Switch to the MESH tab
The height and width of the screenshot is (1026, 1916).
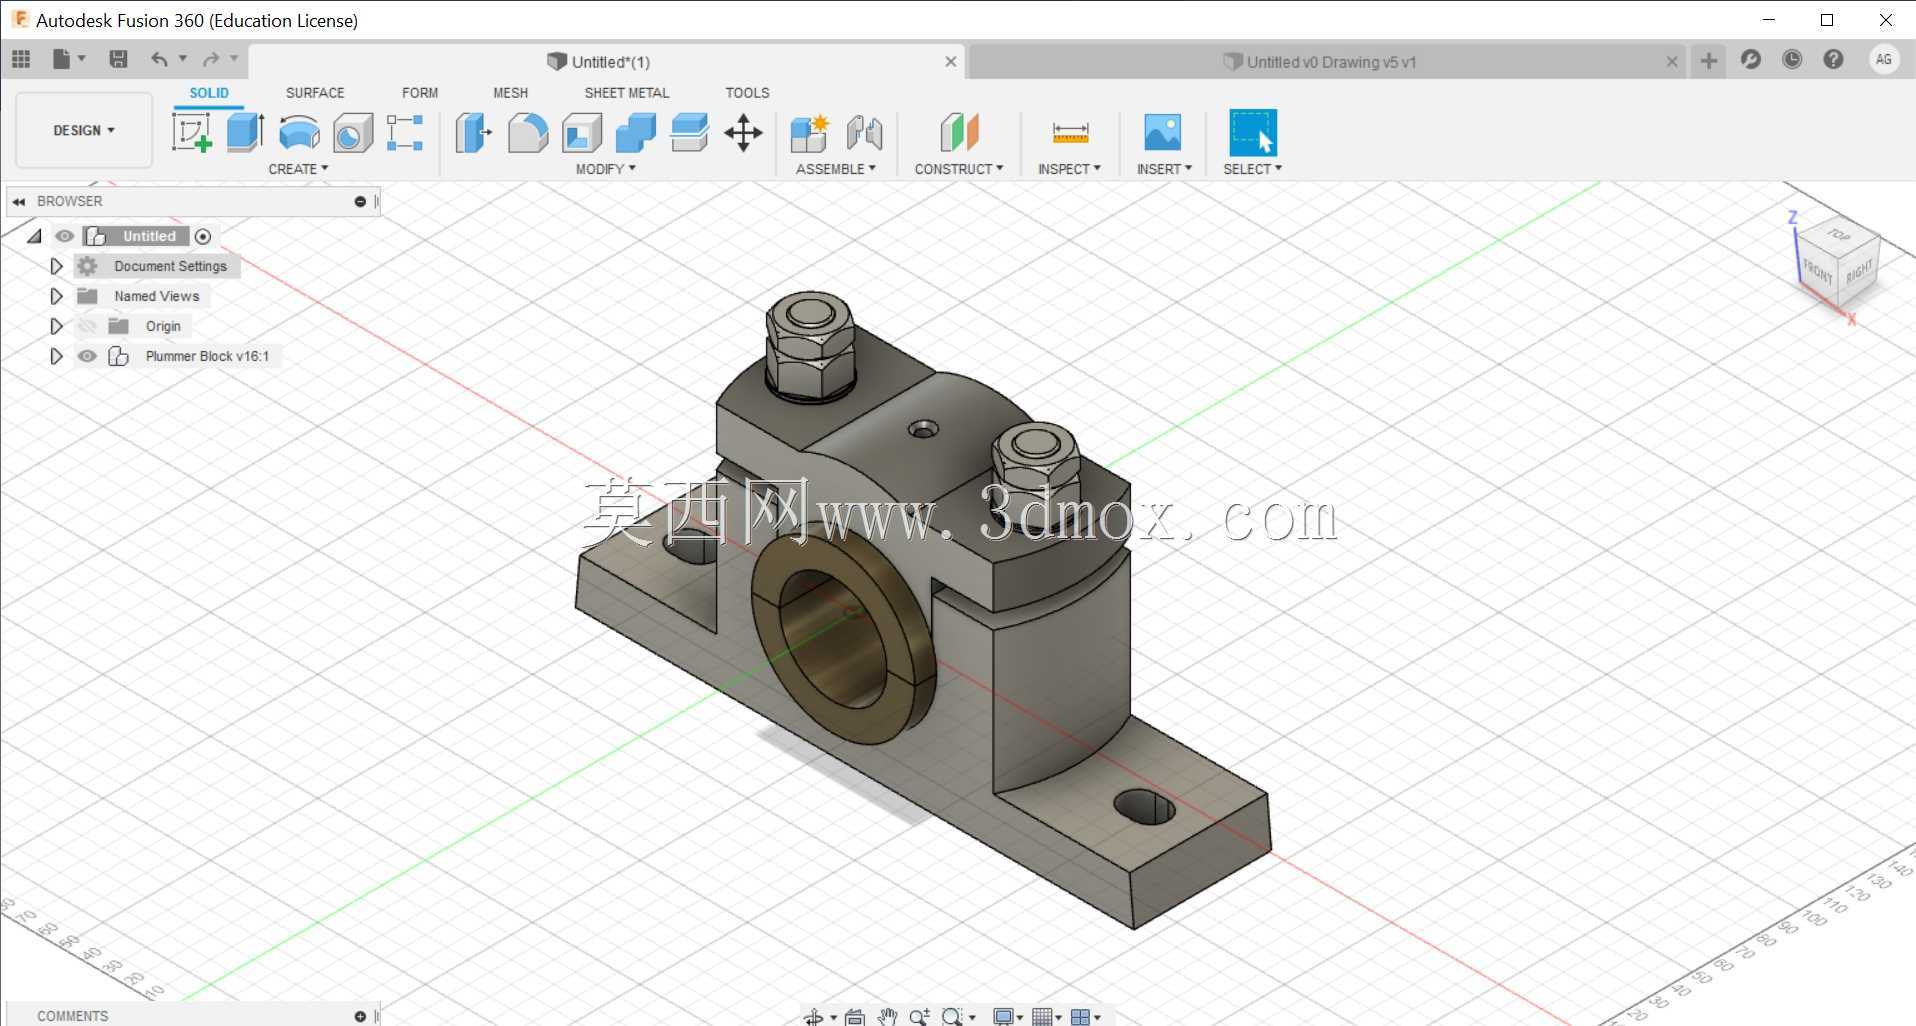(510, 92)
